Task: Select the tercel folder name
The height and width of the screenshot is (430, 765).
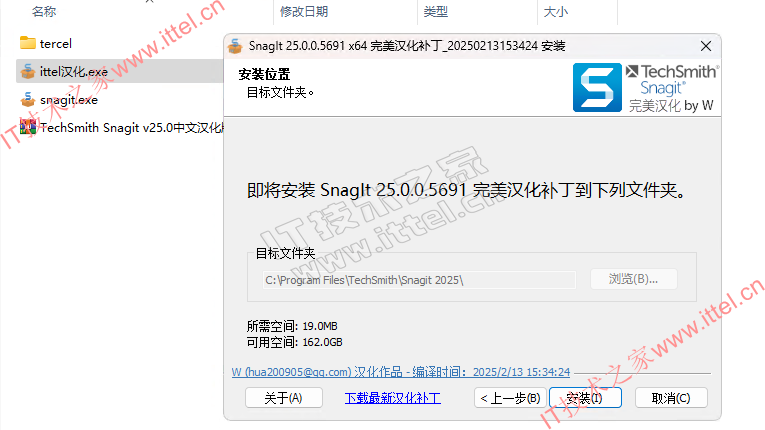Action: click(56, 43)
